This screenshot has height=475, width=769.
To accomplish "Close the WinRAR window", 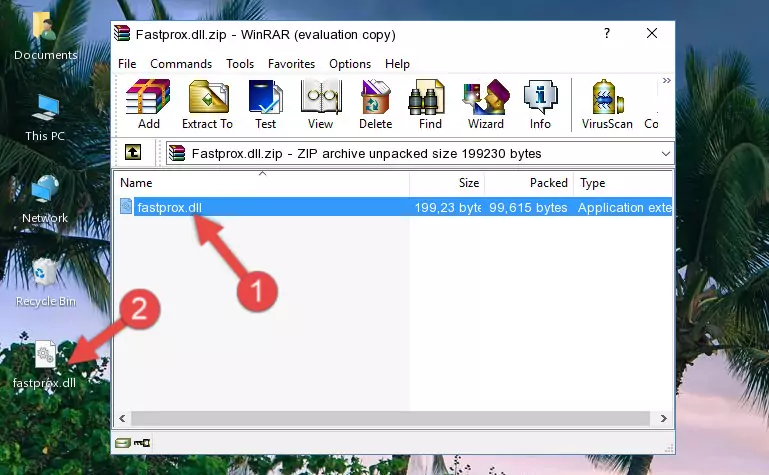I will [652, 33].
